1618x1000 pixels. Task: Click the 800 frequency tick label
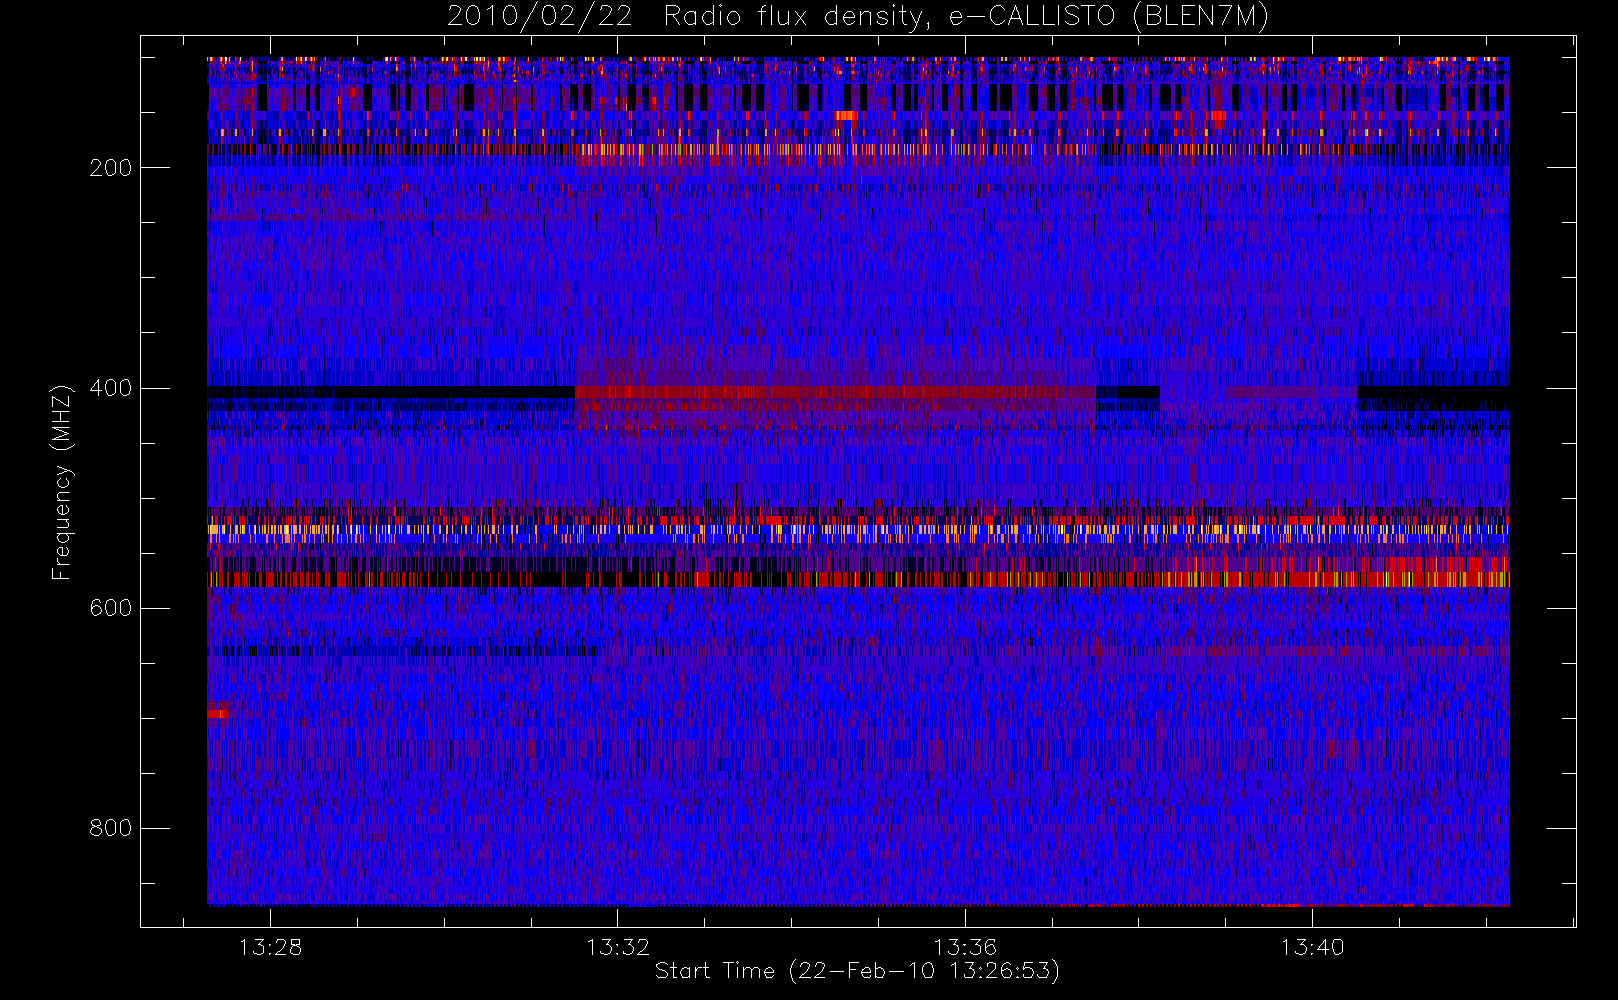point(111,828)
